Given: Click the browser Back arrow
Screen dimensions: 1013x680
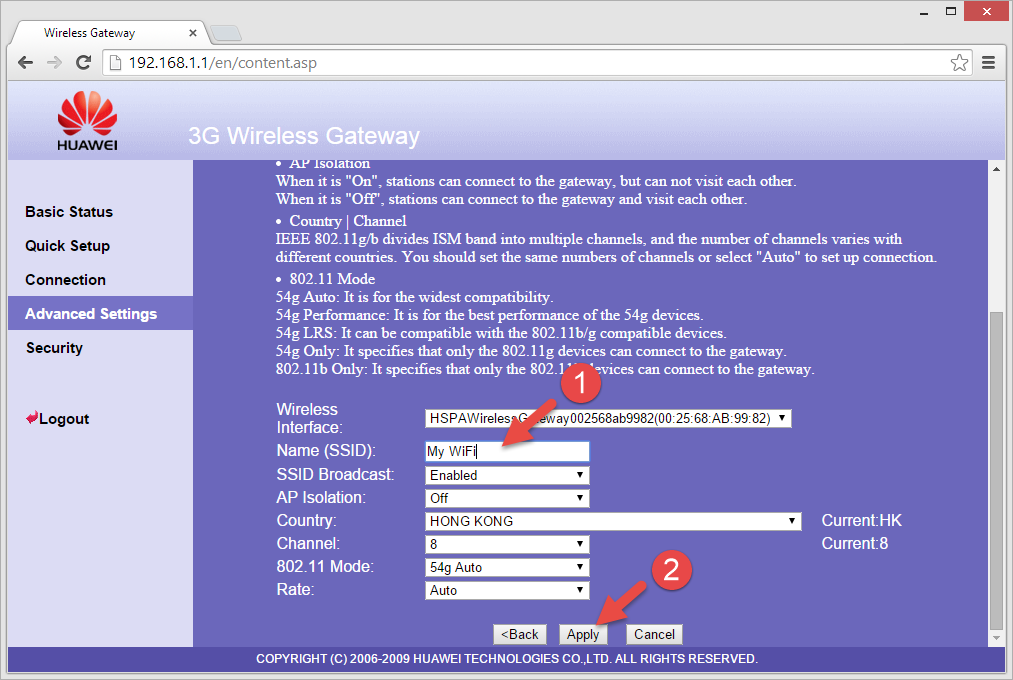Looking at the screenshot, I should click(25, 63).
